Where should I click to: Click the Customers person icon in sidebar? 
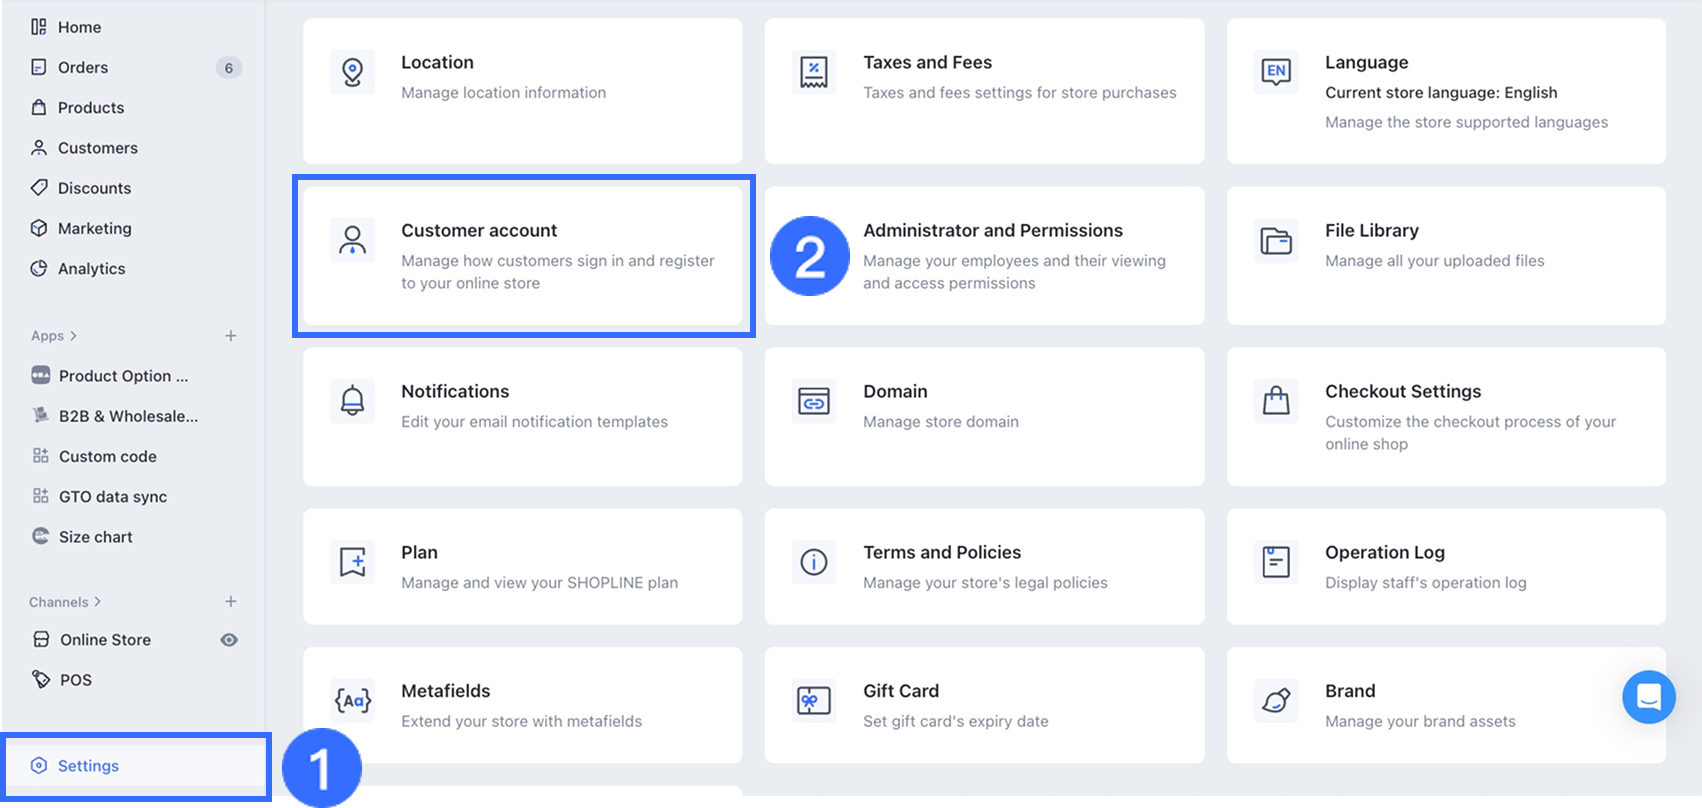pyautogui.click(x=39, y=148)
